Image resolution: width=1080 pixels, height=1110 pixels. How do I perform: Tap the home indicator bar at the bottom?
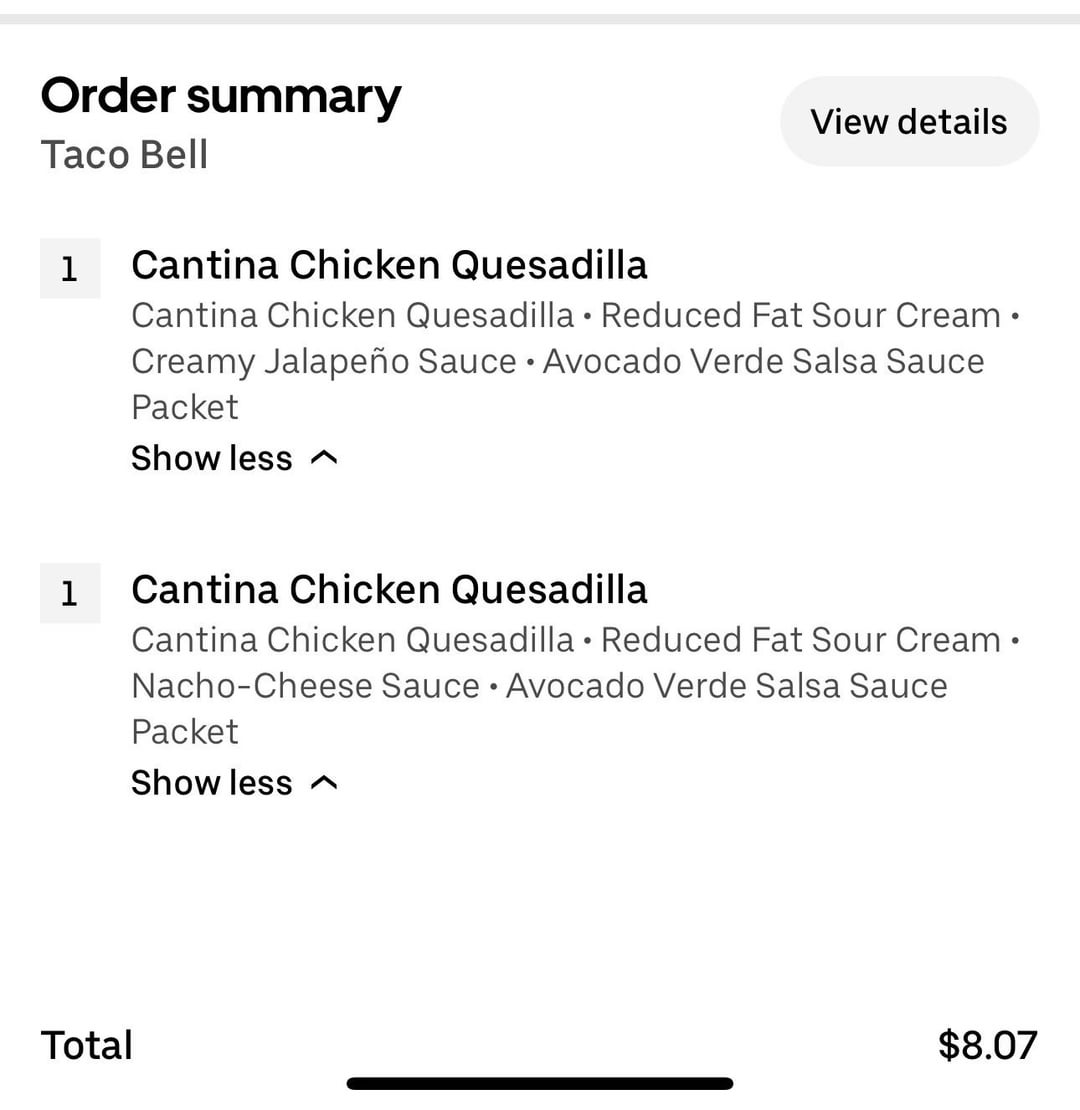click(x=540, y=1083)
